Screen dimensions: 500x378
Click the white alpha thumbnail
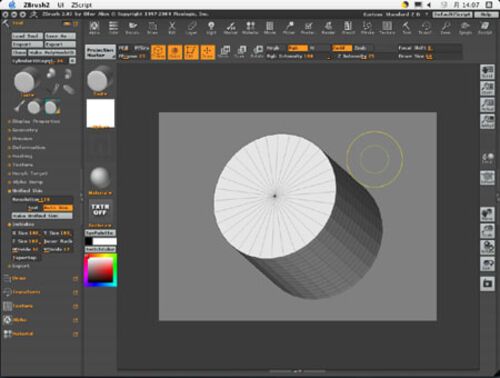100,113
